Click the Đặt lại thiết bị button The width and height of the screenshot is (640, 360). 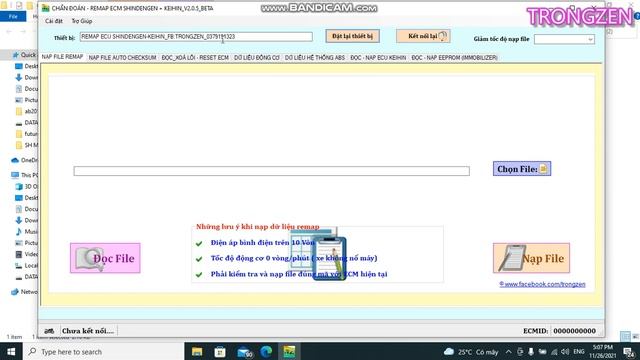coord(353,36)
